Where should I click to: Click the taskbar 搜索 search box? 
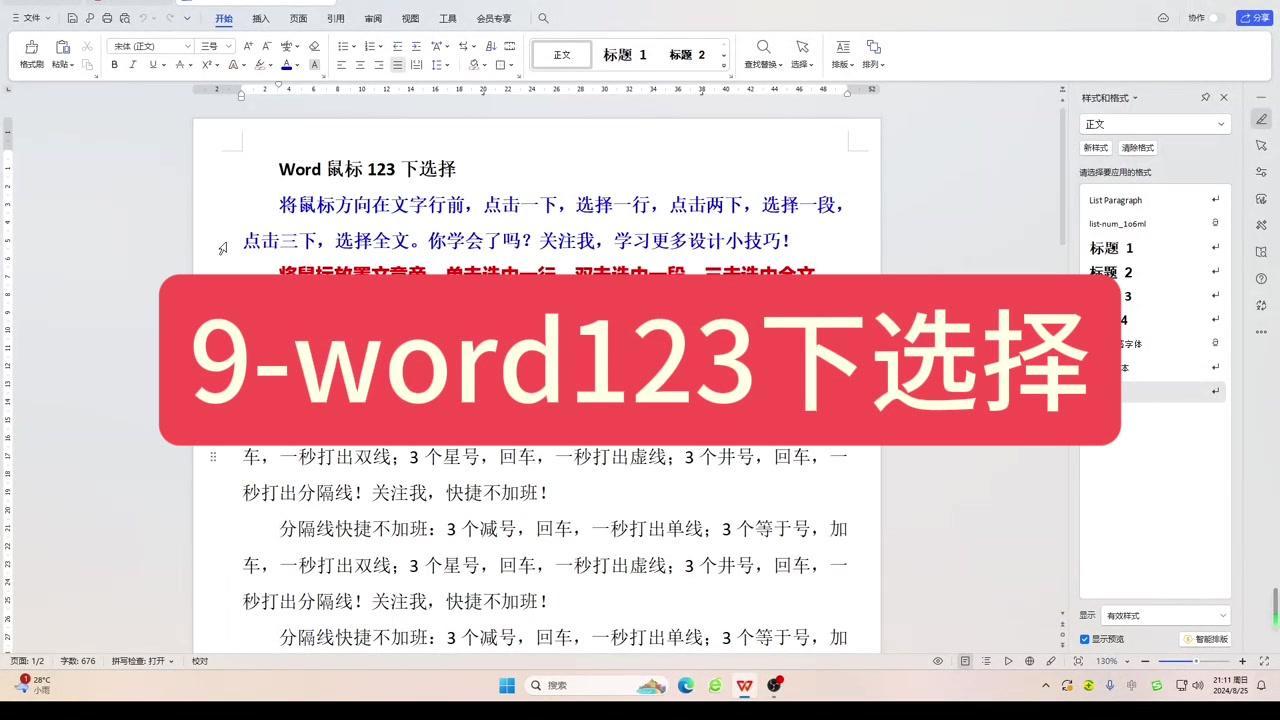596,685
